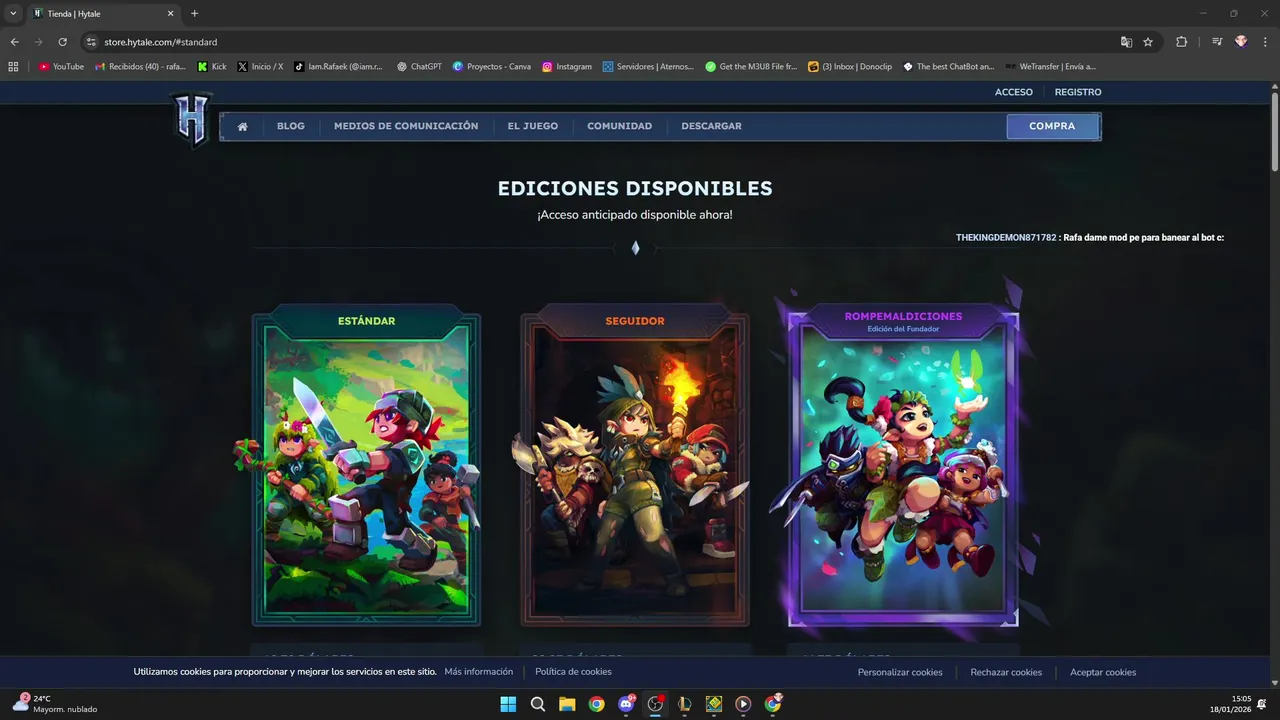1280x720 pixels.
Task: Bookmark this page with the star icon
Action: (1148, 42)
